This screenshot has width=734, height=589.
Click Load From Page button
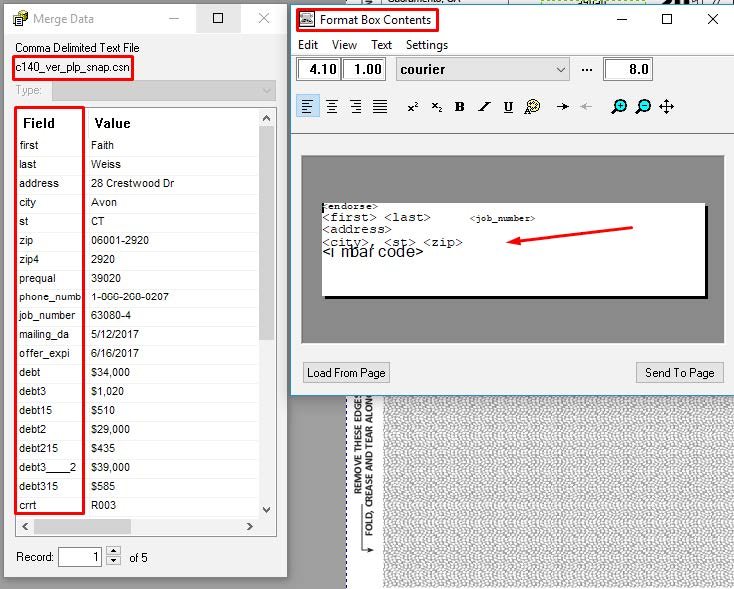tap(346, 373)
